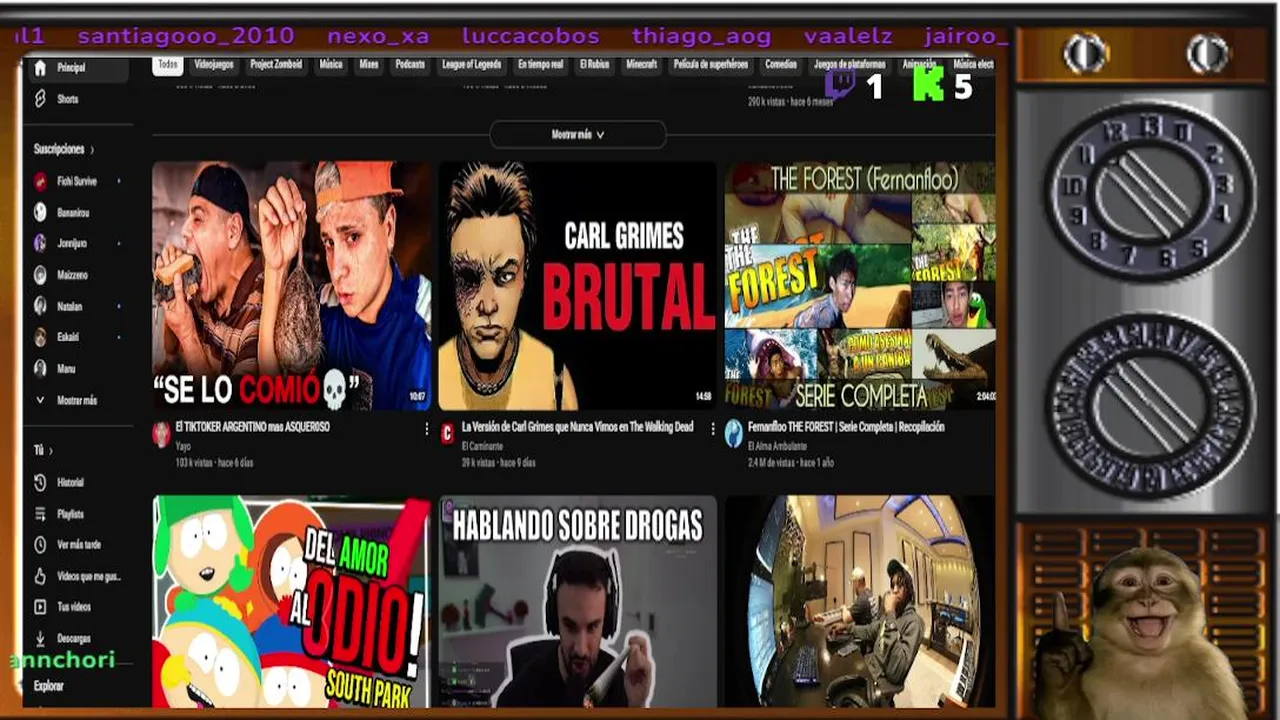The image size is (1280, 720).
Task: Open "El TIKTOKER ARGENTINO mas ASQUEROSO" video title
Action: click(253, 427)
